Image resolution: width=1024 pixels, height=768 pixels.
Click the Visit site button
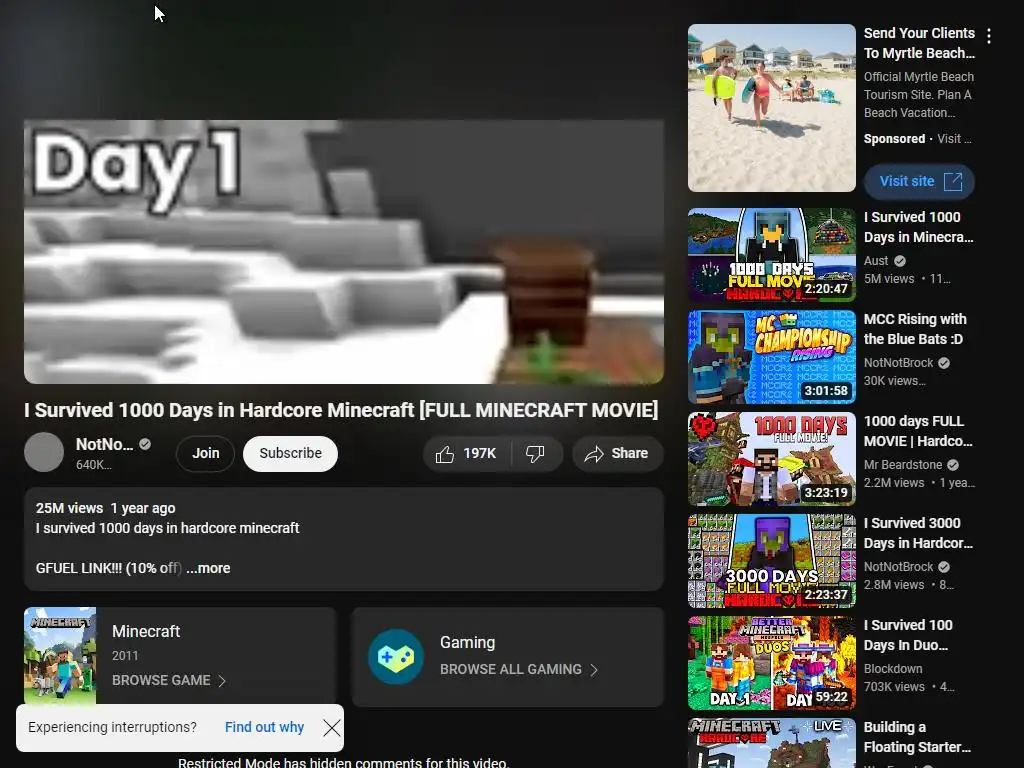[919, 182]
